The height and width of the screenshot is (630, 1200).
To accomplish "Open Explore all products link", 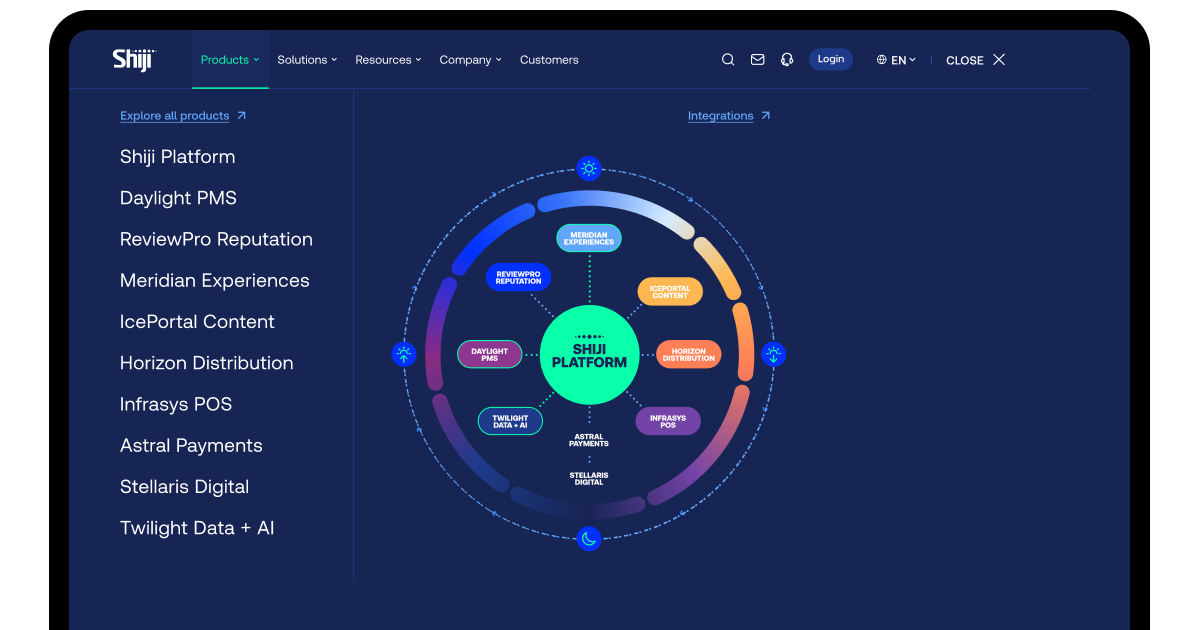I will [x=175, y=116].
